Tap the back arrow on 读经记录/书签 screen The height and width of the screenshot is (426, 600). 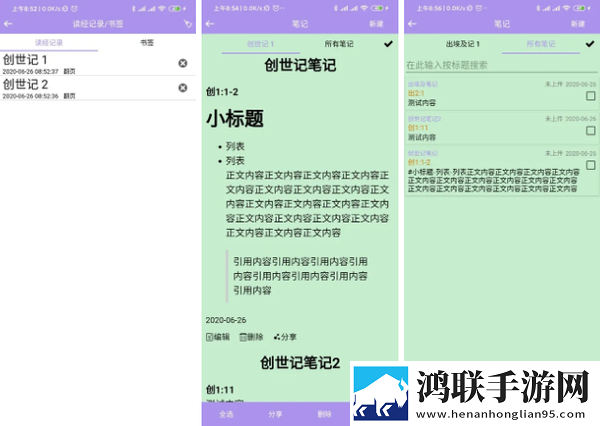tap(8, 24)
